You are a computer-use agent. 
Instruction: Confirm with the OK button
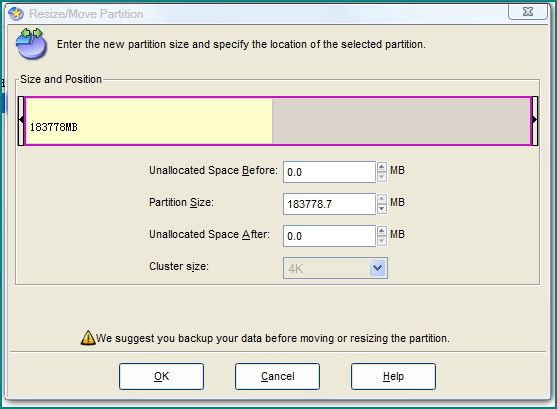(x=161, y=376)
